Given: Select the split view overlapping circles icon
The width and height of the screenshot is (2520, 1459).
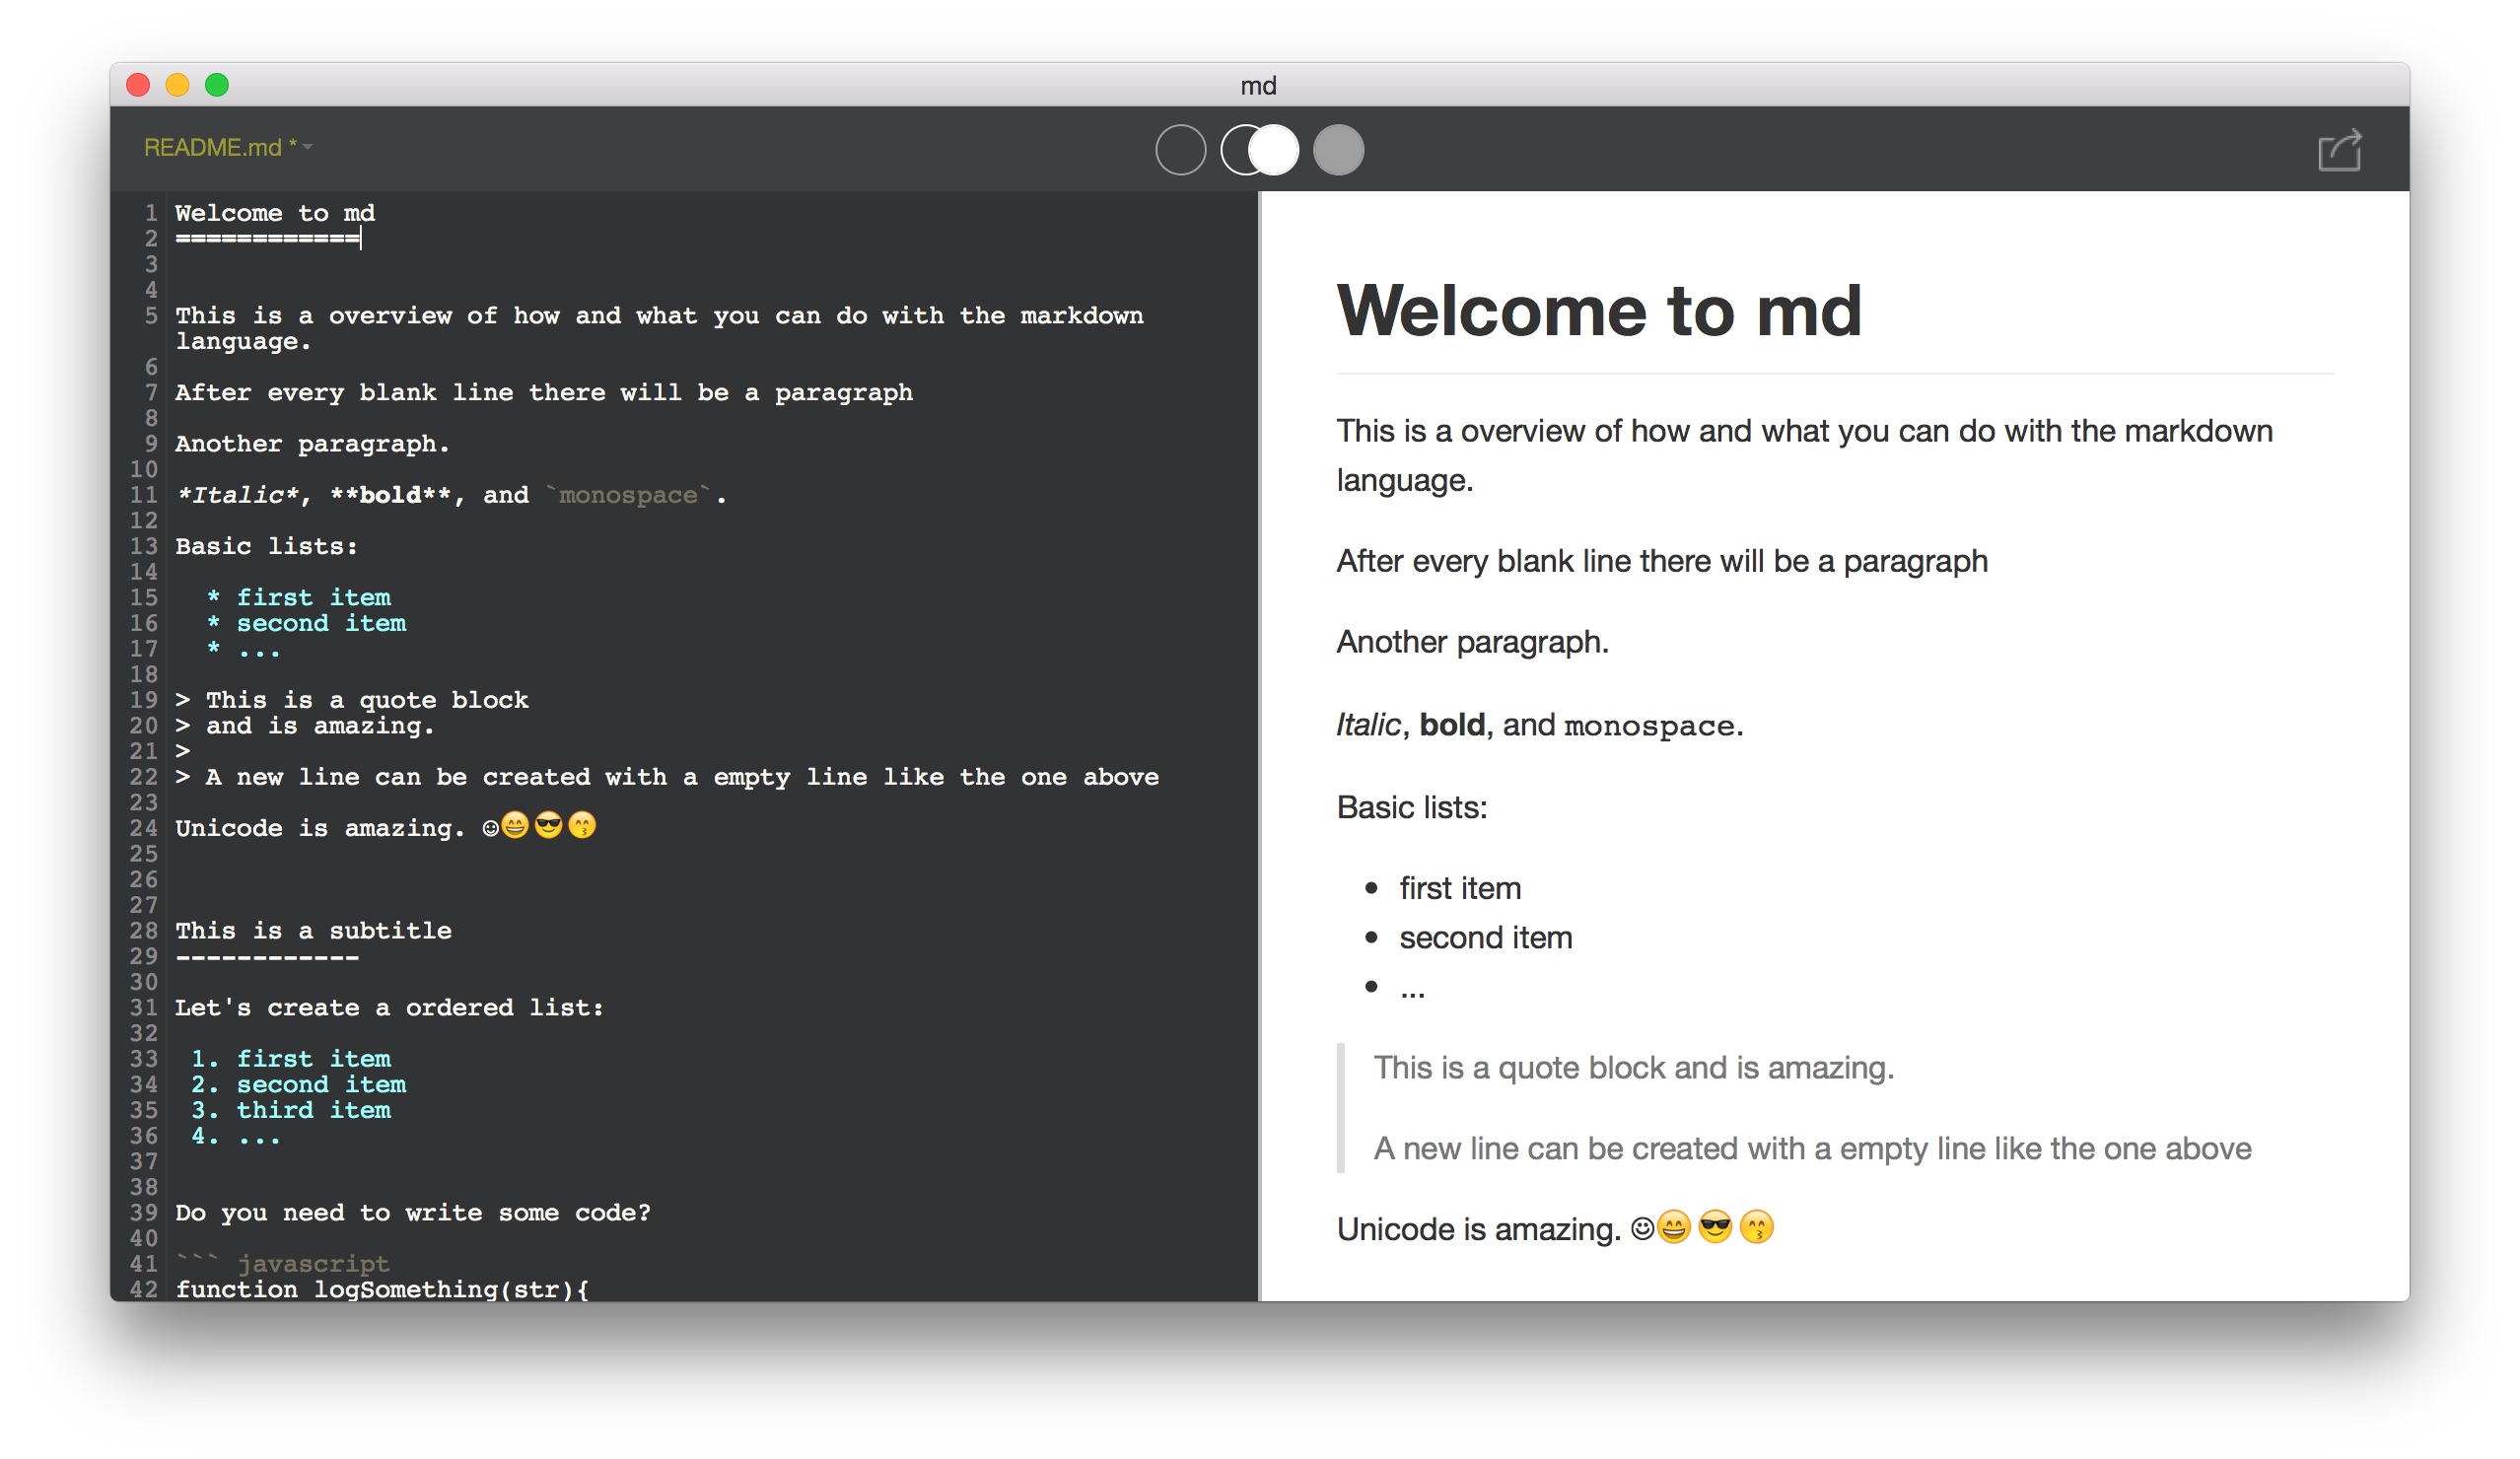Looking at the screenshot, I should pos(1259,150).
